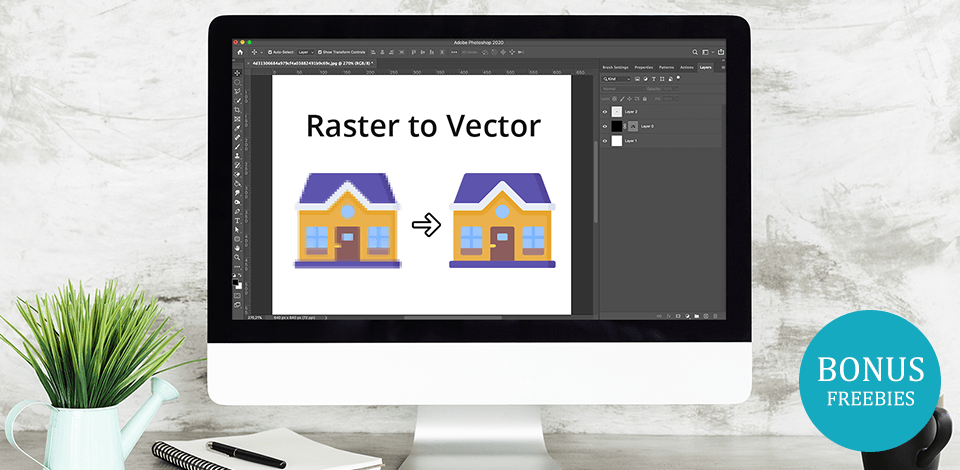Open the Move tool preset picker arrow

point(261,52)
